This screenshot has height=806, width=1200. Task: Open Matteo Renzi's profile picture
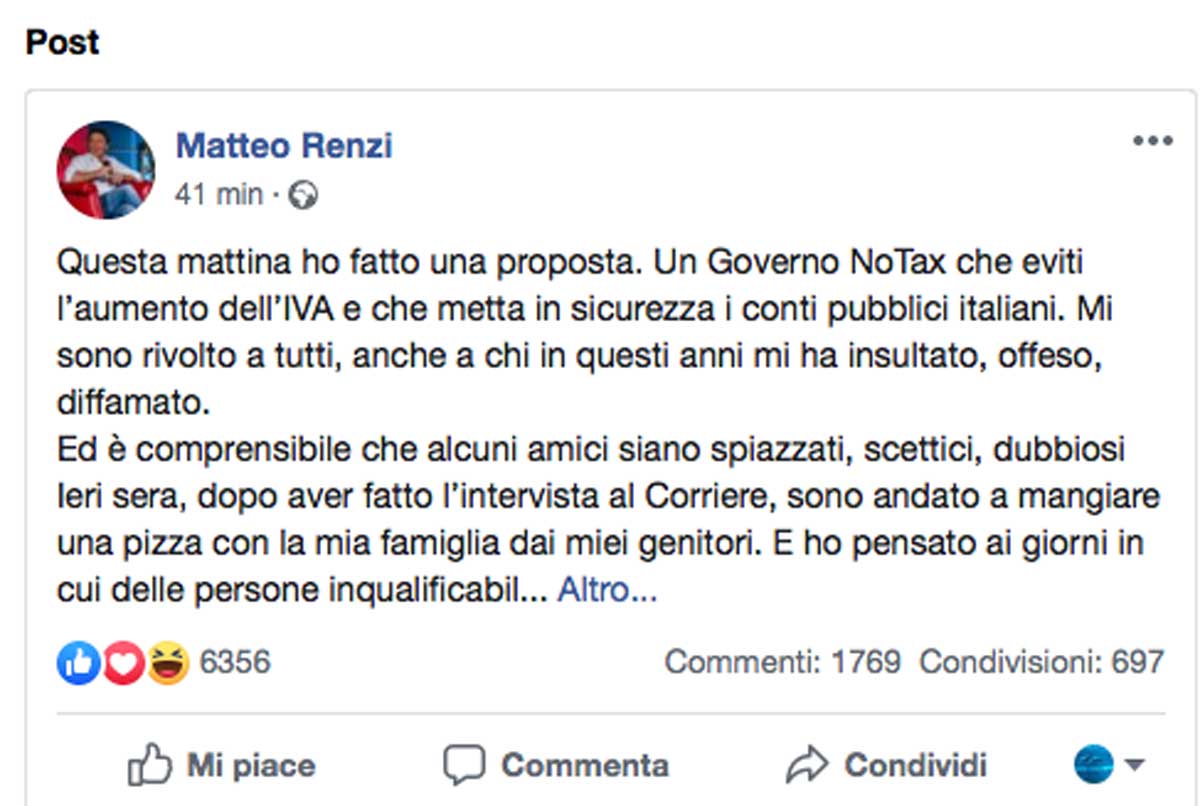[x=106, y=170]
